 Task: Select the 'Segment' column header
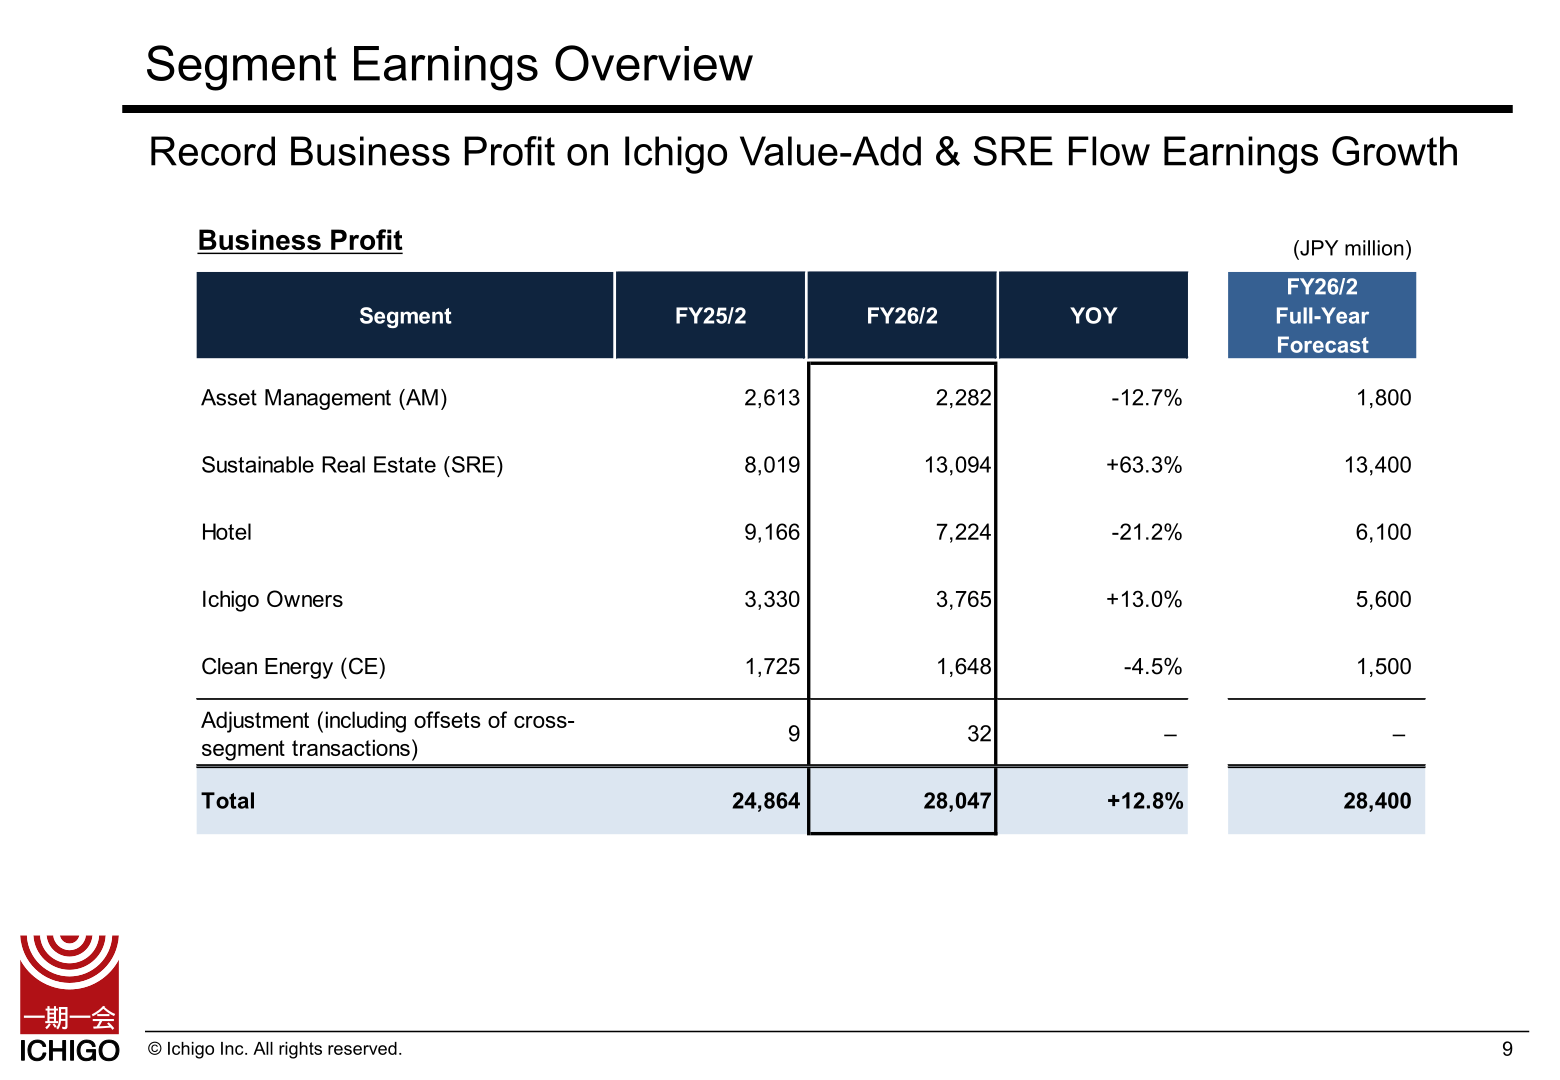click(405, 315)
